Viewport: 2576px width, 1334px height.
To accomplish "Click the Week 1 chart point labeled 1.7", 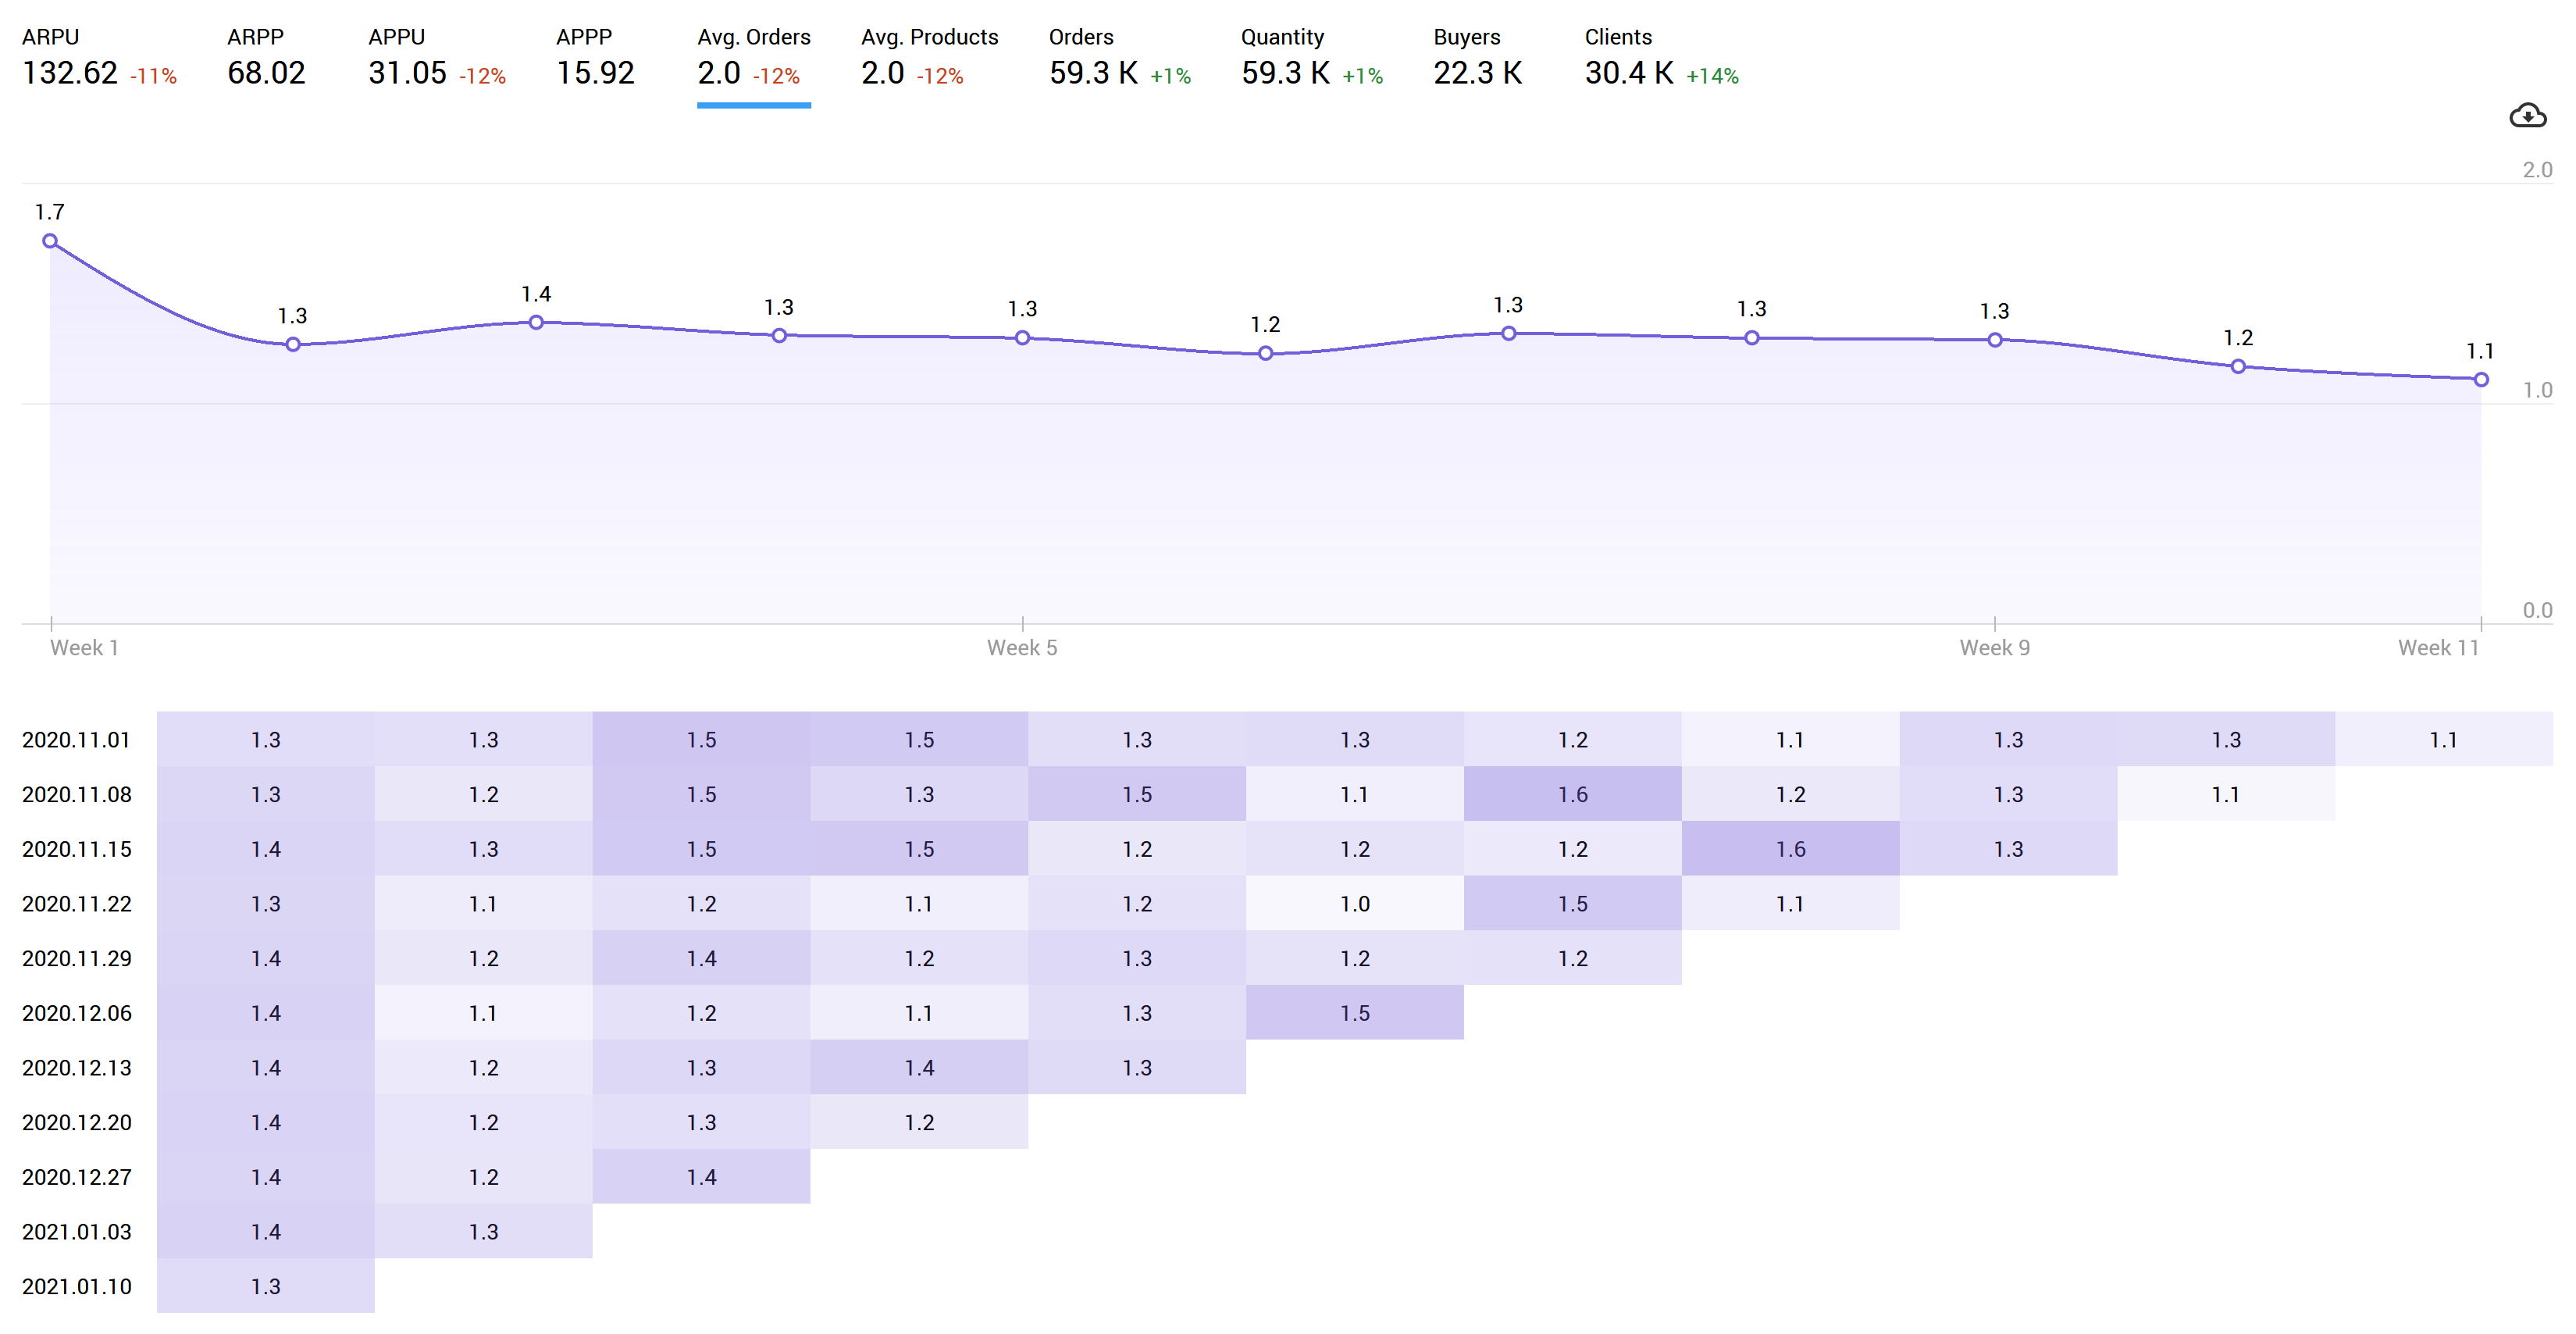I will point(50,241).
